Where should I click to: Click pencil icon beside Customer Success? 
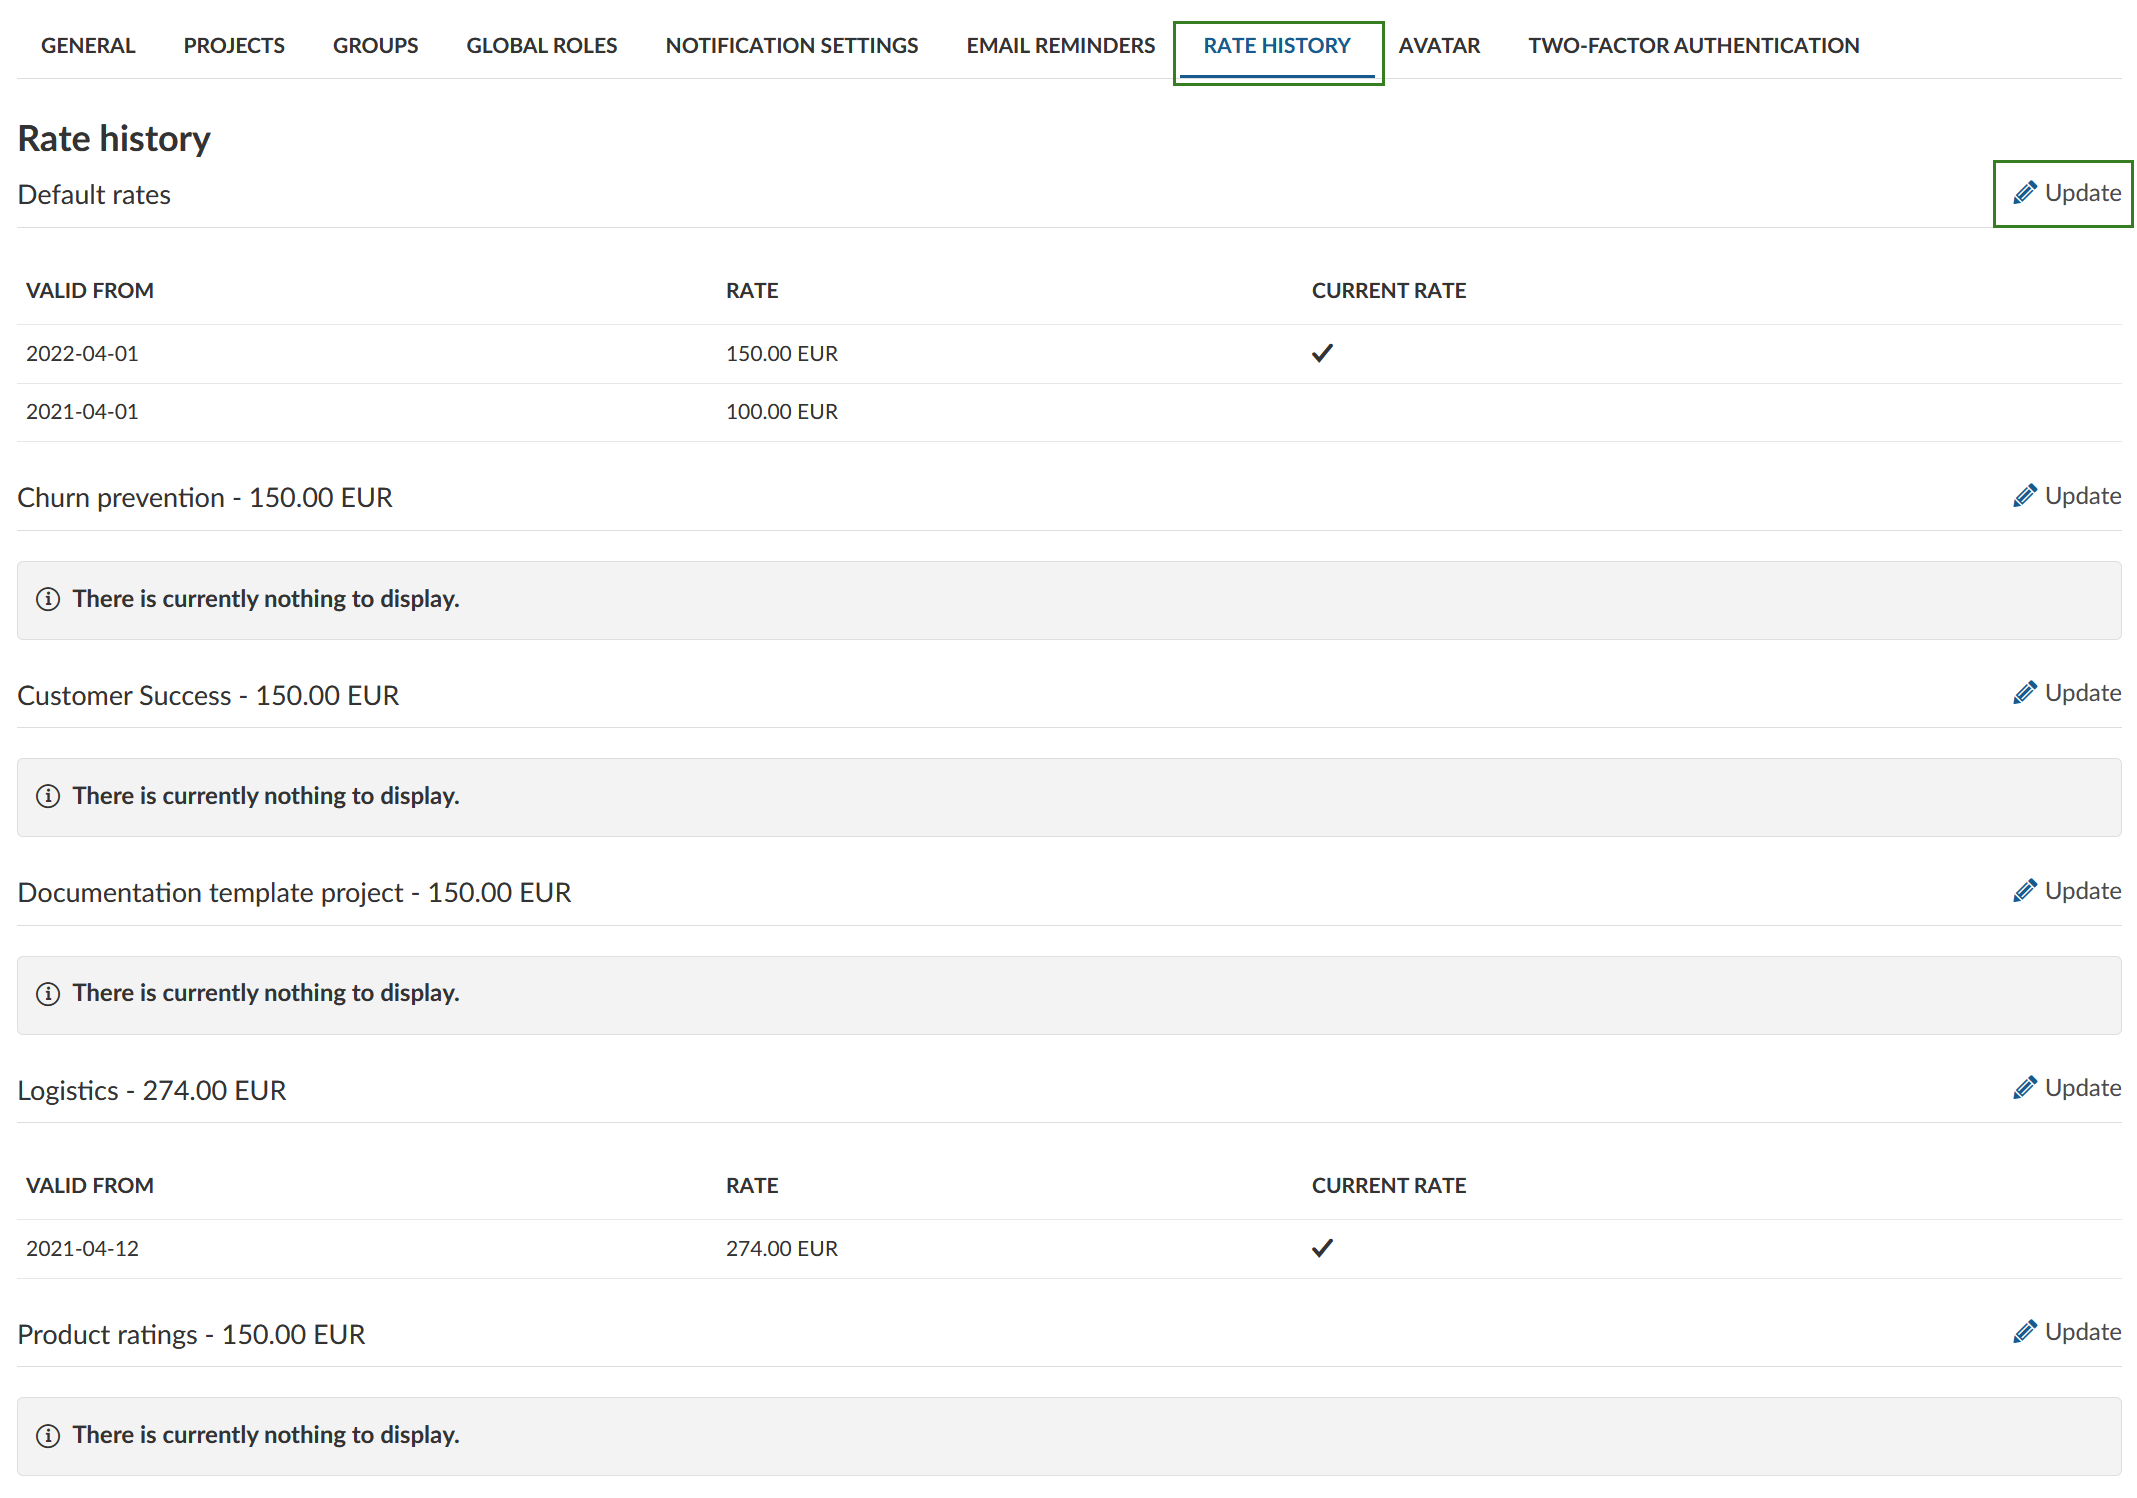[x=2024, y=693]
